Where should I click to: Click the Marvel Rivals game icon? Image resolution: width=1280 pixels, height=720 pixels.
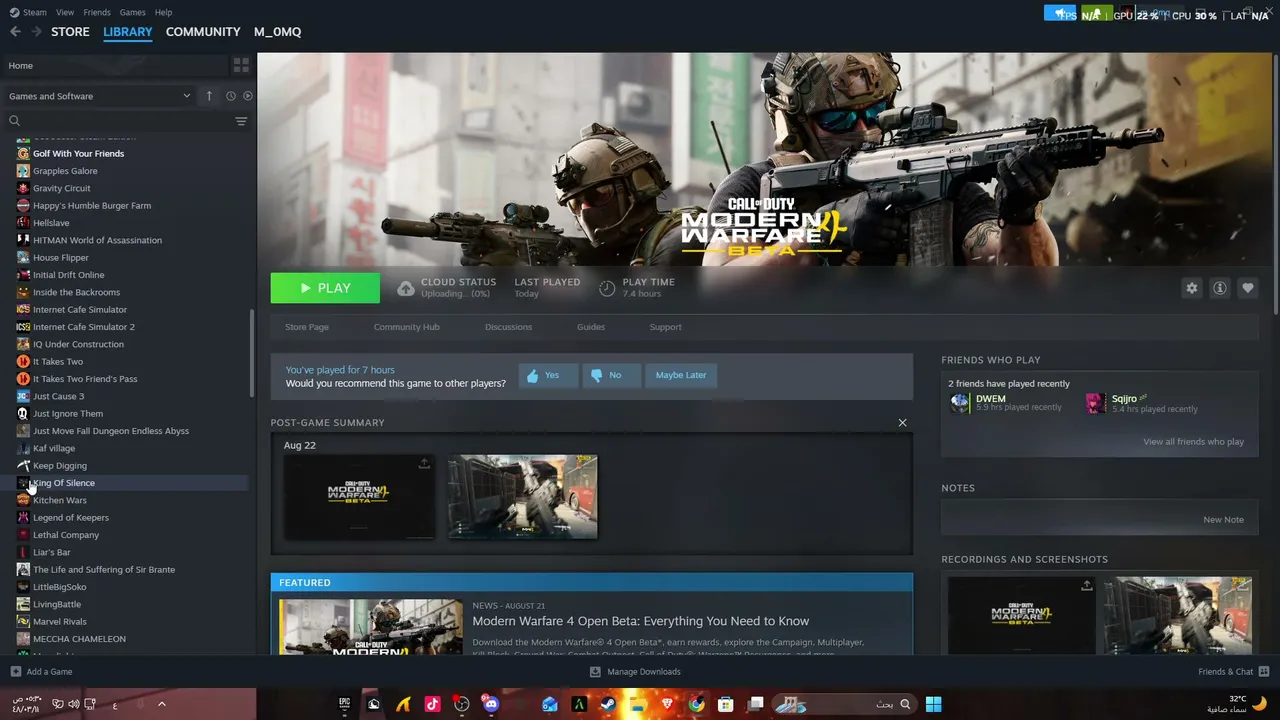pos(23,622)
